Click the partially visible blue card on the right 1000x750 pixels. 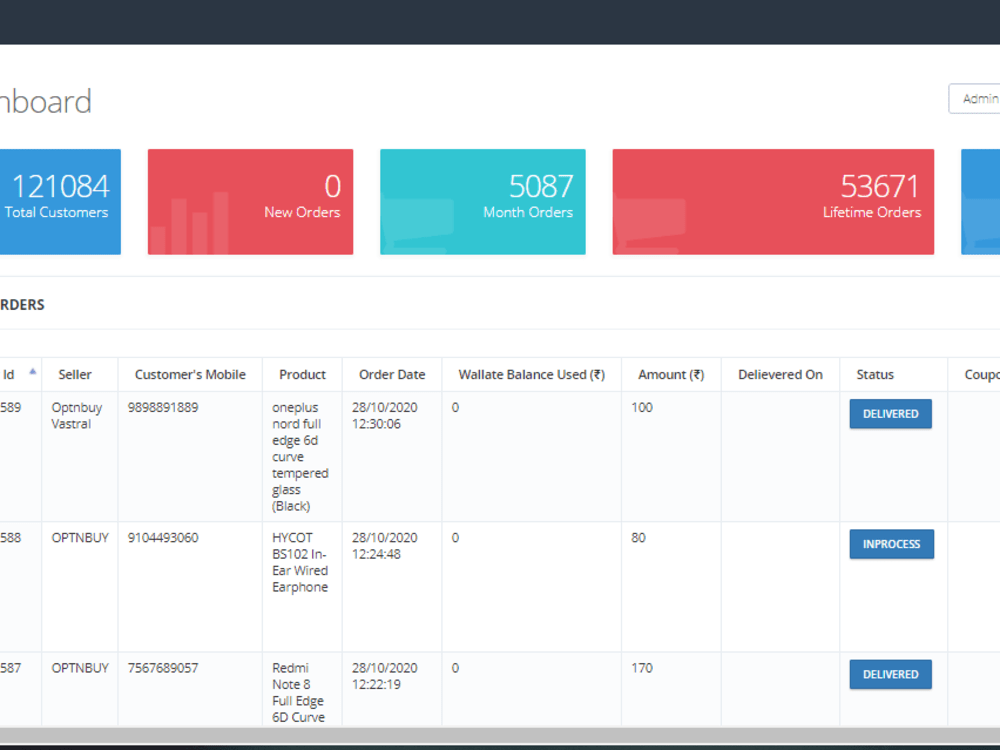(x=980, y=200)
